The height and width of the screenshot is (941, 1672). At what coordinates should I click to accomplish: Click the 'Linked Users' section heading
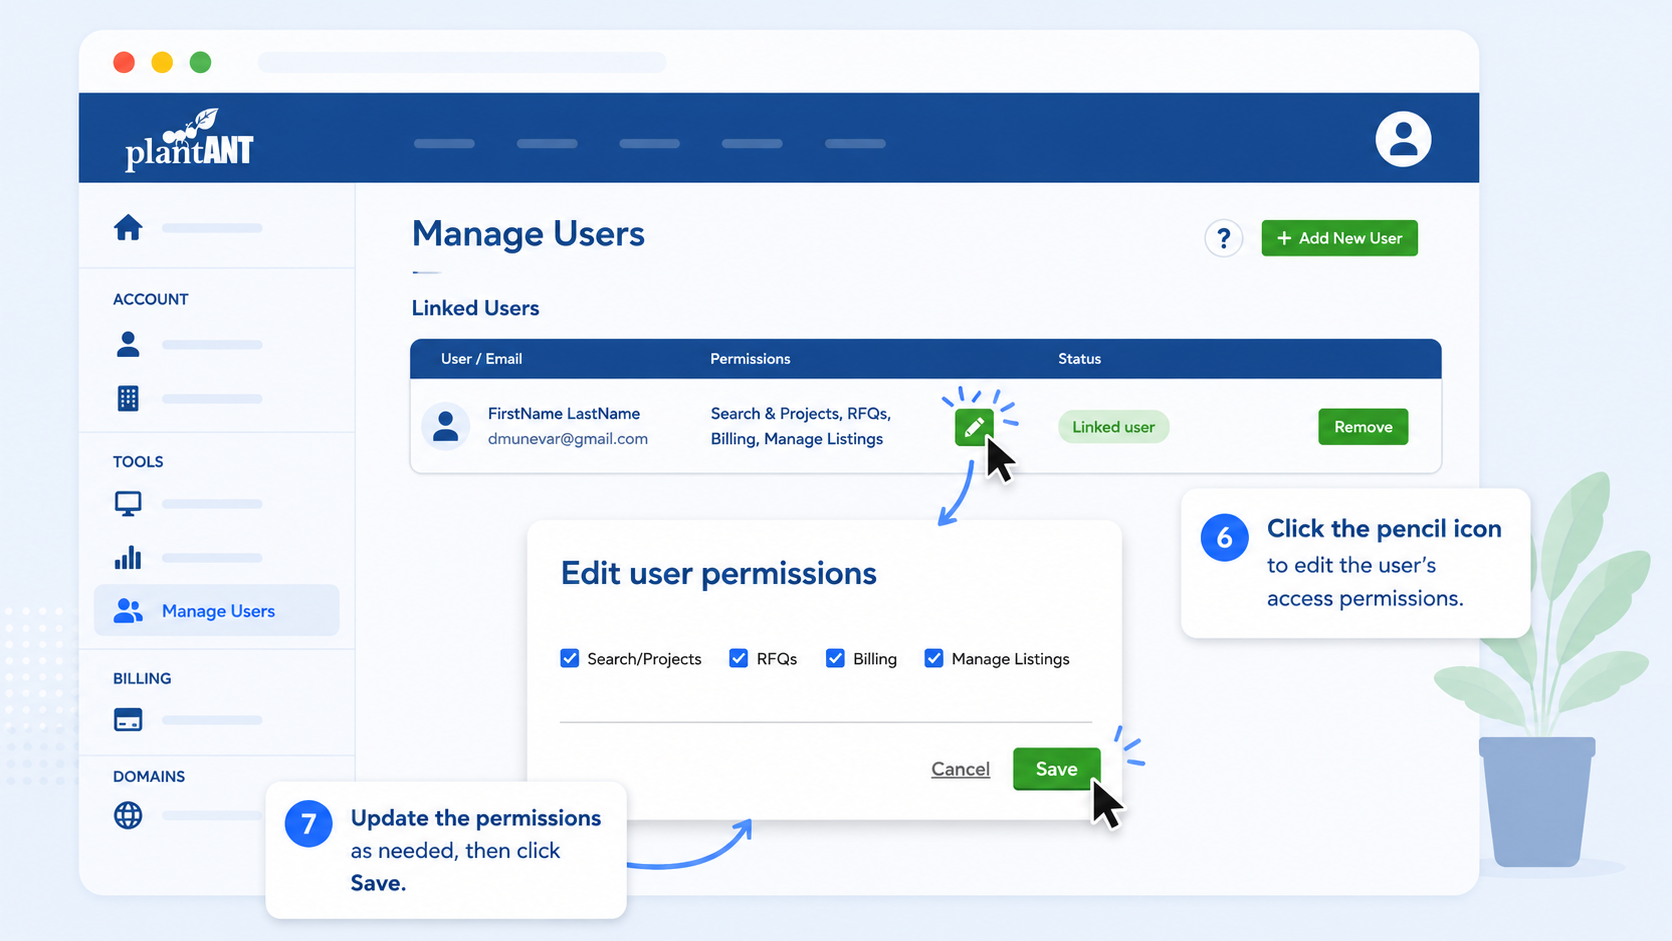(x=475, y=308)
